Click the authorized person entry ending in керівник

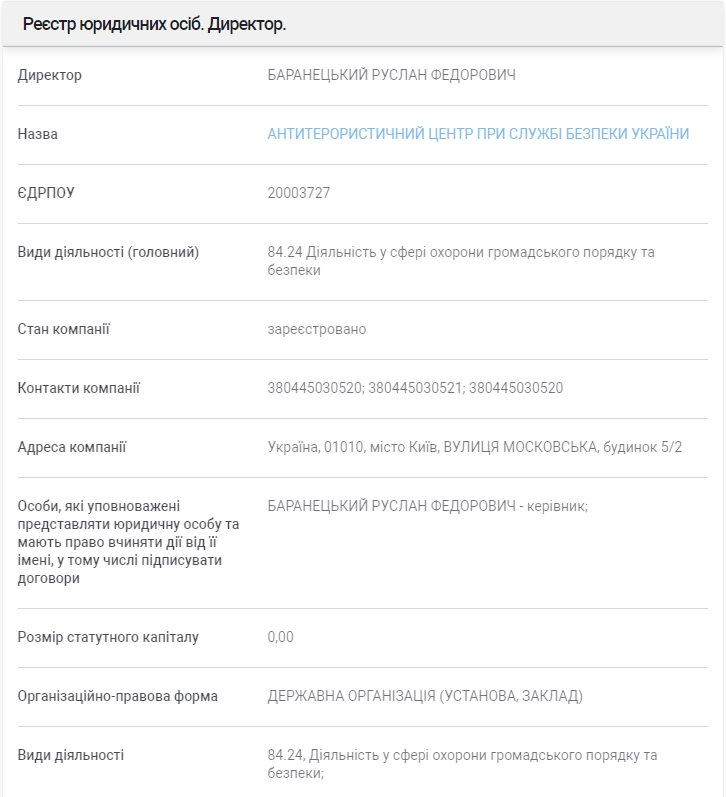tap(427, 506)
